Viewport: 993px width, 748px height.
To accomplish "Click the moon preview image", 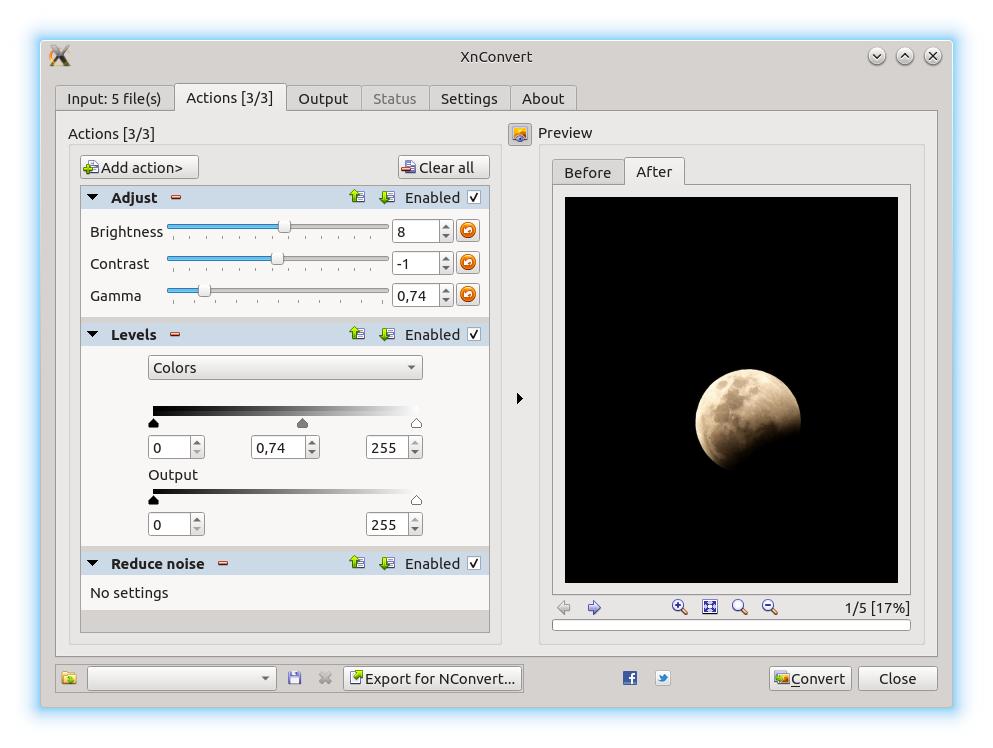I will pos(731,390).
